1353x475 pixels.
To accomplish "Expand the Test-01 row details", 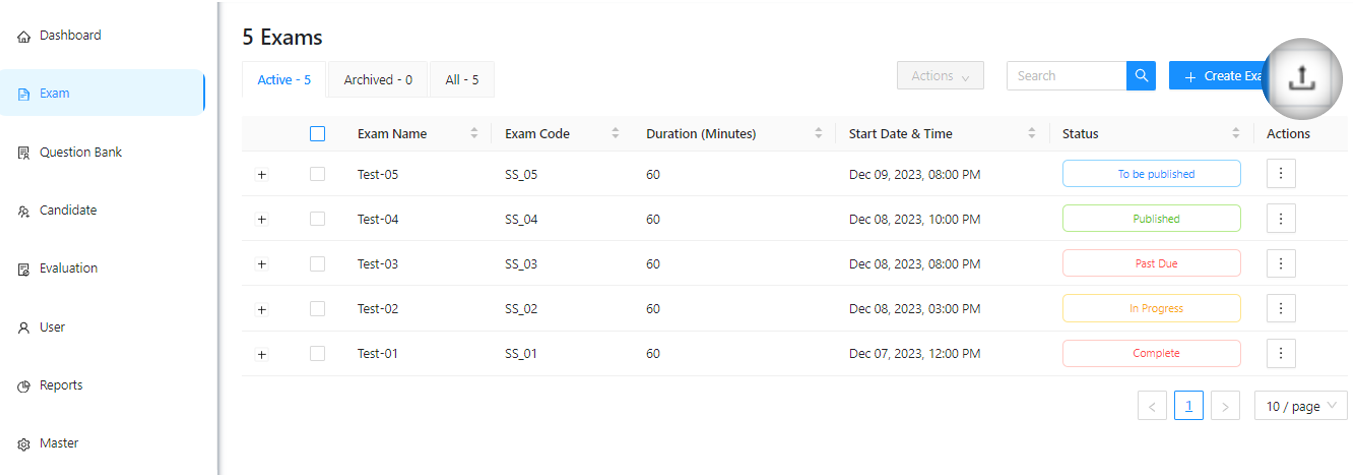I will point(262,354).
